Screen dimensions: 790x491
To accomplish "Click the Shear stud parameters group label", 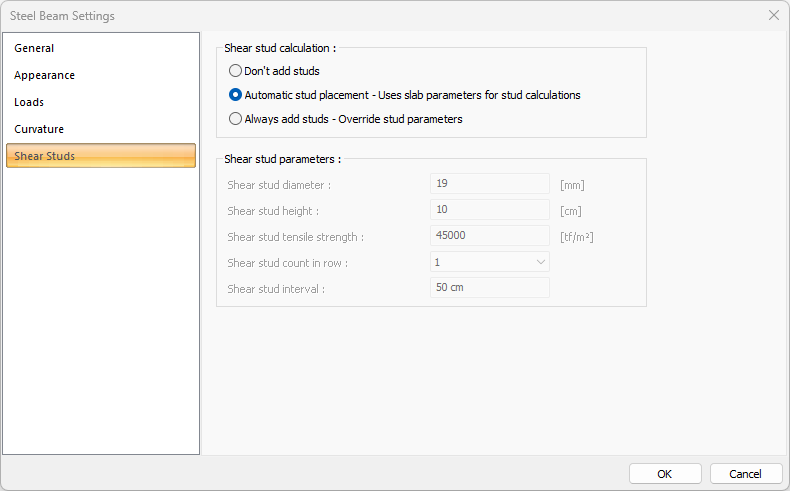I will [283, 158].
